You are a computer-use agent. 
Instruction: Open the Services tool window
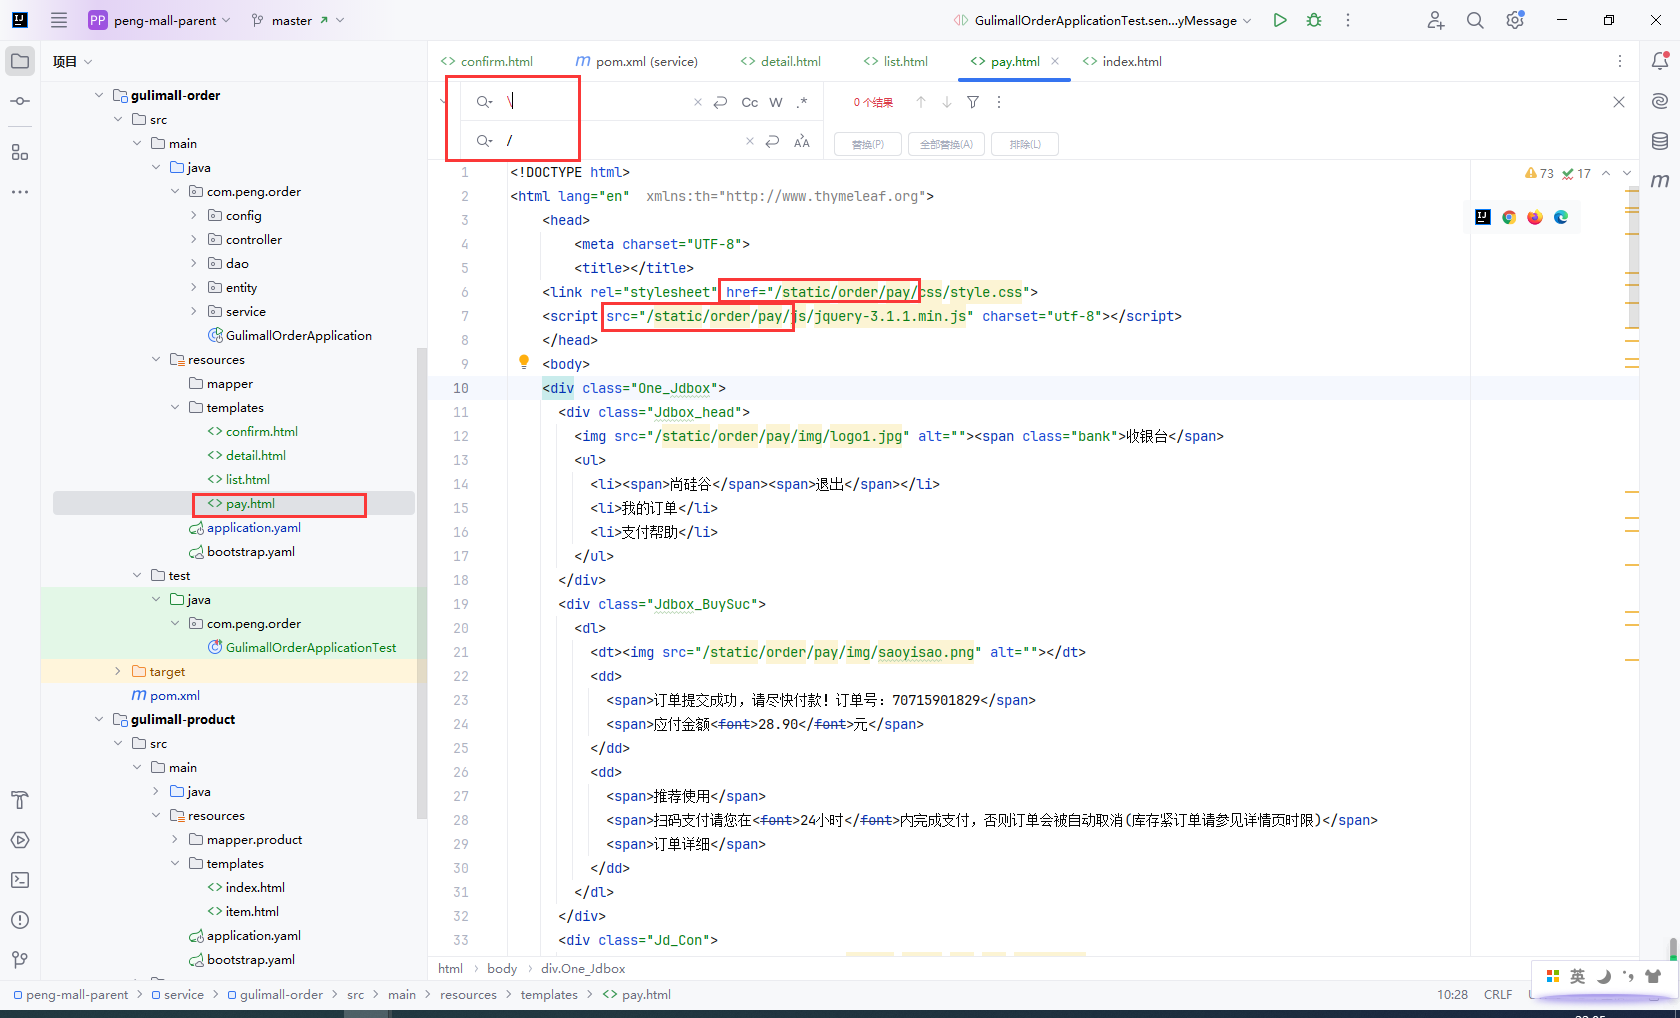pyautogui.click(x=20, y=840)
